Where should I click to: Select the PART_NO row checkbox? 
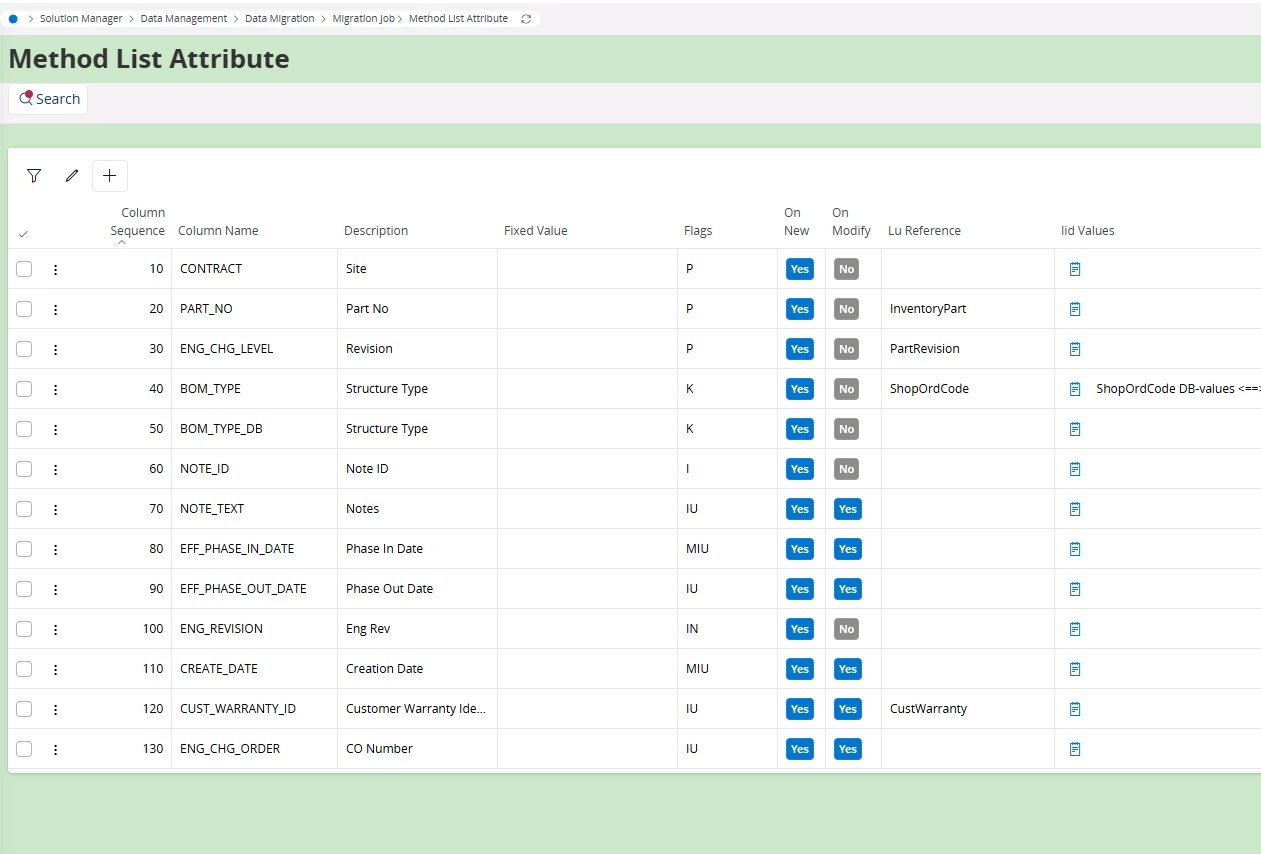24,309
